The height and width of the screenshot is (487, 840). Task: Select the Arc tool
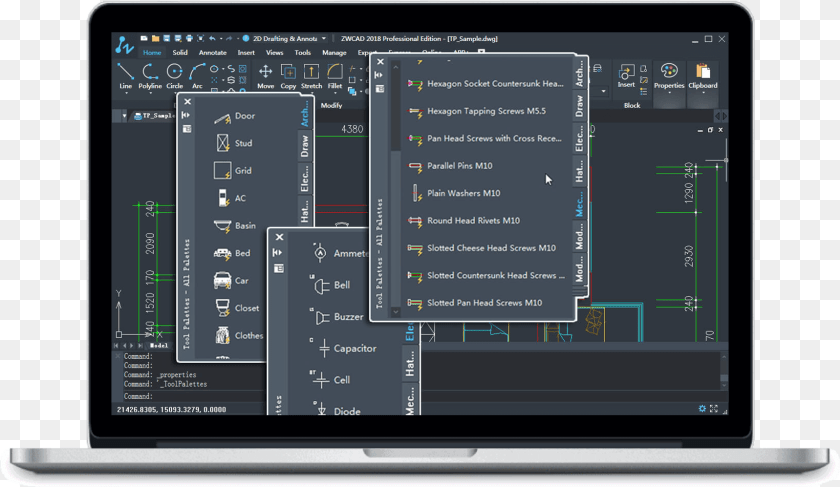[197, 76]
